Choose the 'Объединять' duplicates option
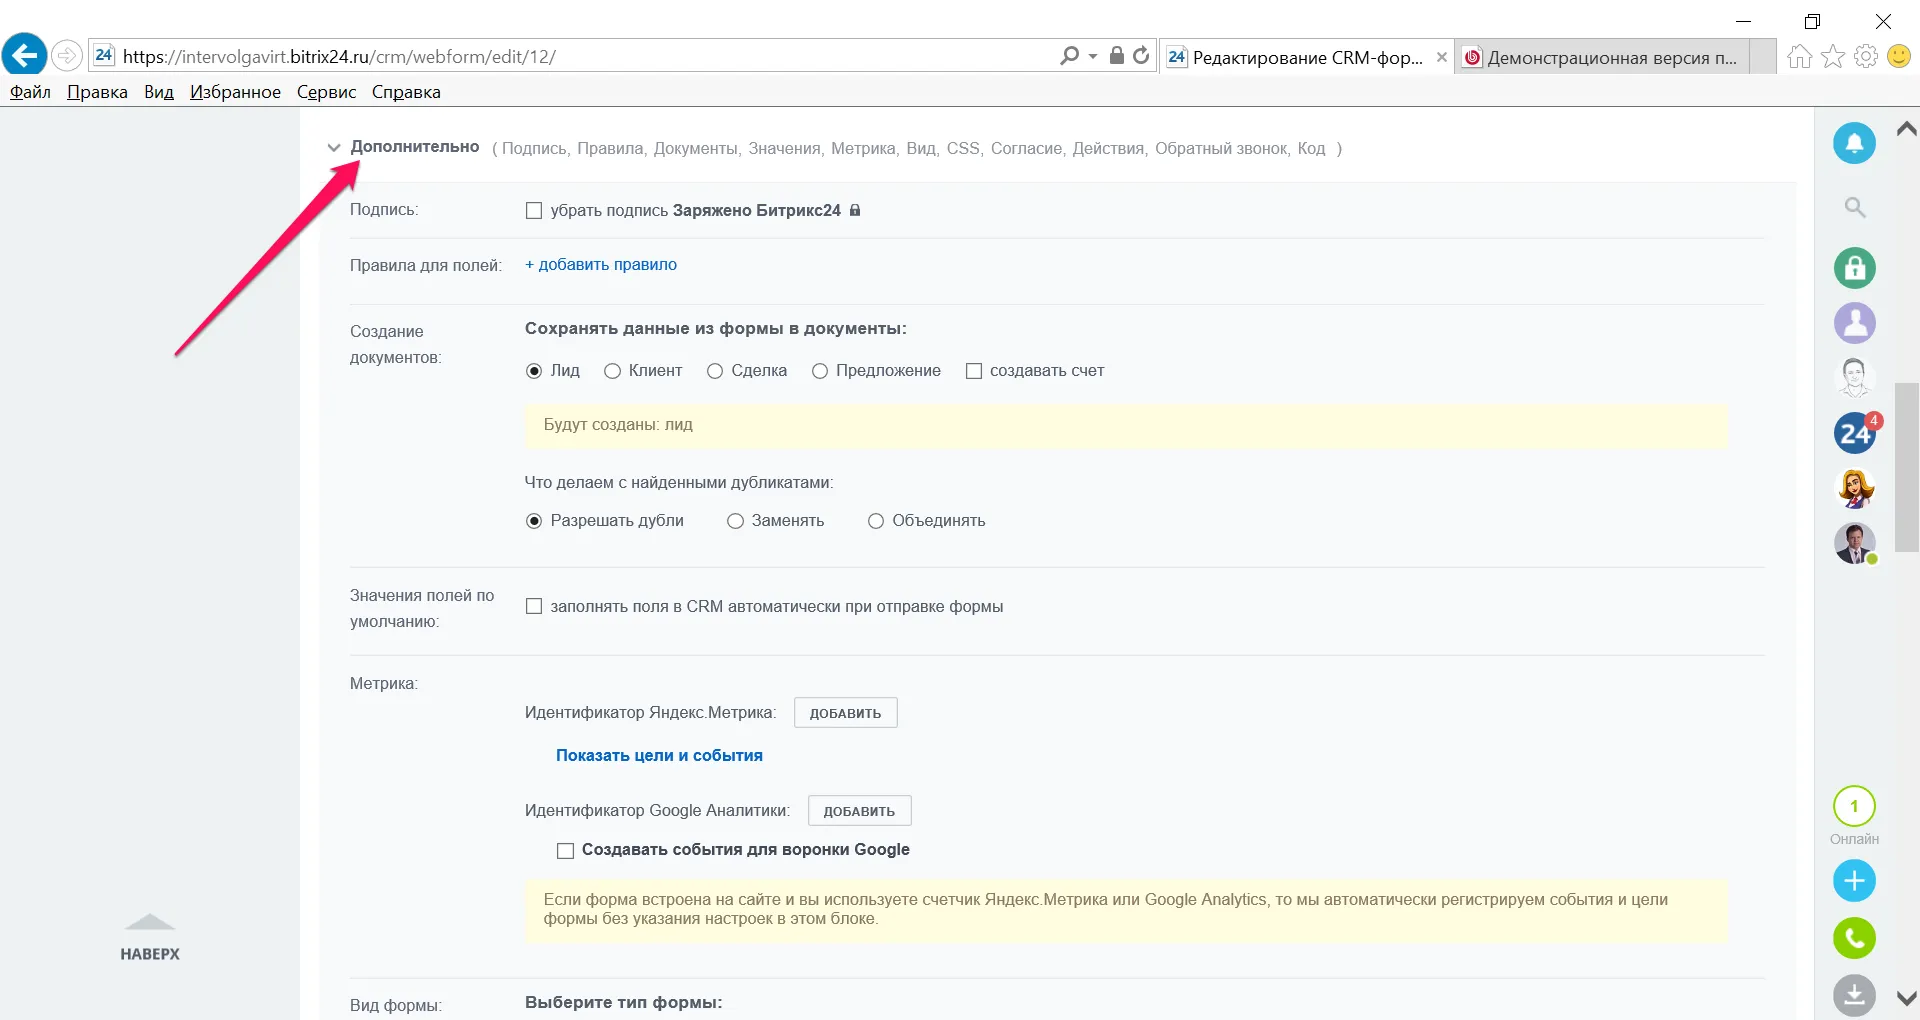The width and height of the screenshot is (1920, 1020). [876, 521]
